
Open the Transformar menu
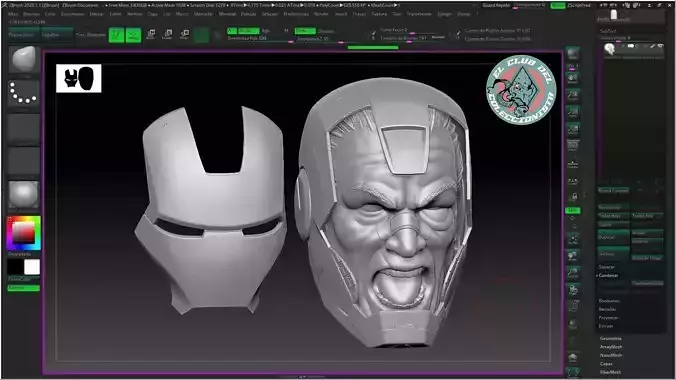coord(419,14)
